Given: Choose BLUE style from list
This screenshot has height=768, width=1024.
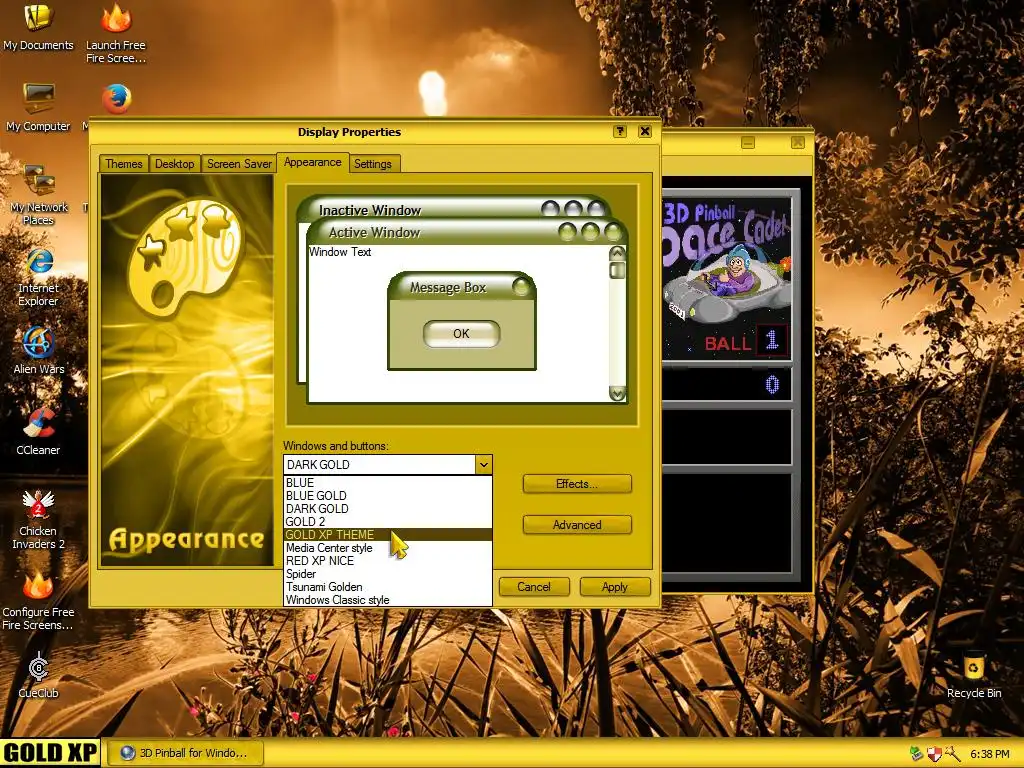Looking at the screenshot, I should click(387, 483).
